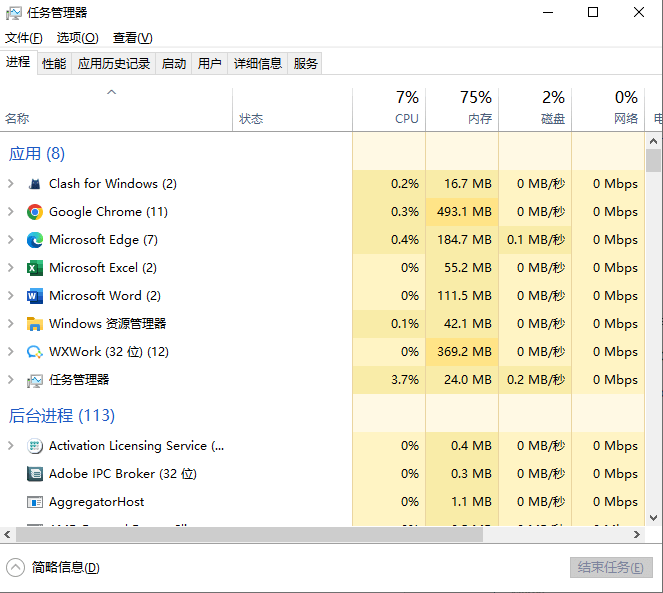Viewport: 663px width, 593px height.
Task: Expand the 任务管理器 process row
Action: [11, 379]
